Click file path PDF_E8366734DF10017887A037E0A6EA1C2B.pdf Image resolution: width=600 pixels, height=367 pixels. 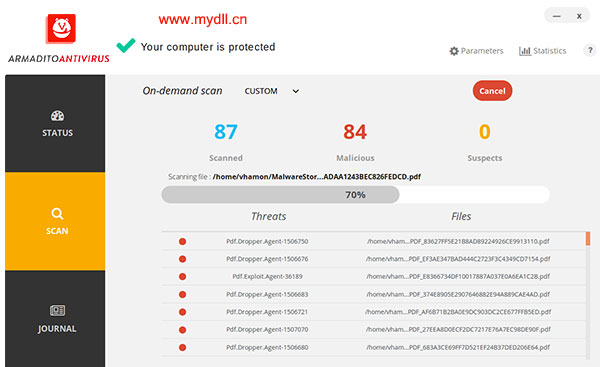pos(458,277)
